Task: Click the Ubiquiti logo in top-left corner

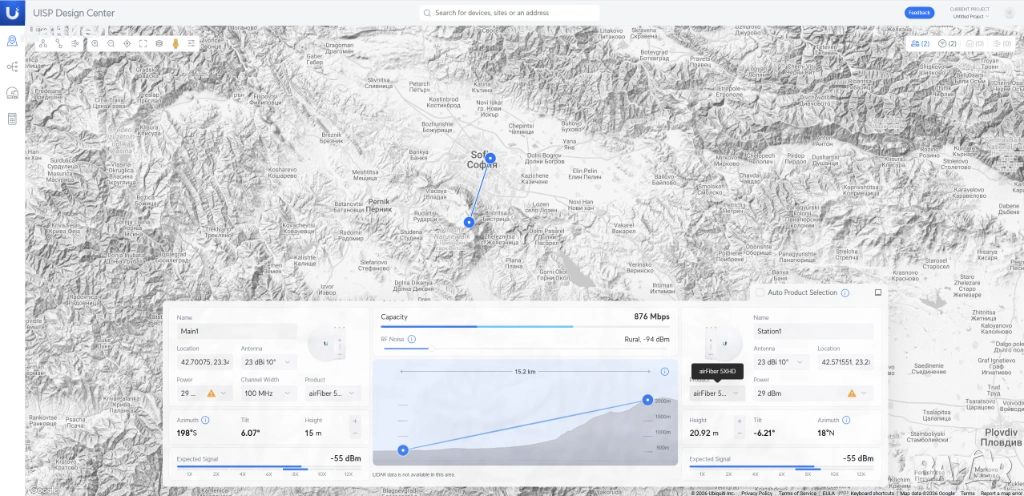Action: (x=12, y=12)
